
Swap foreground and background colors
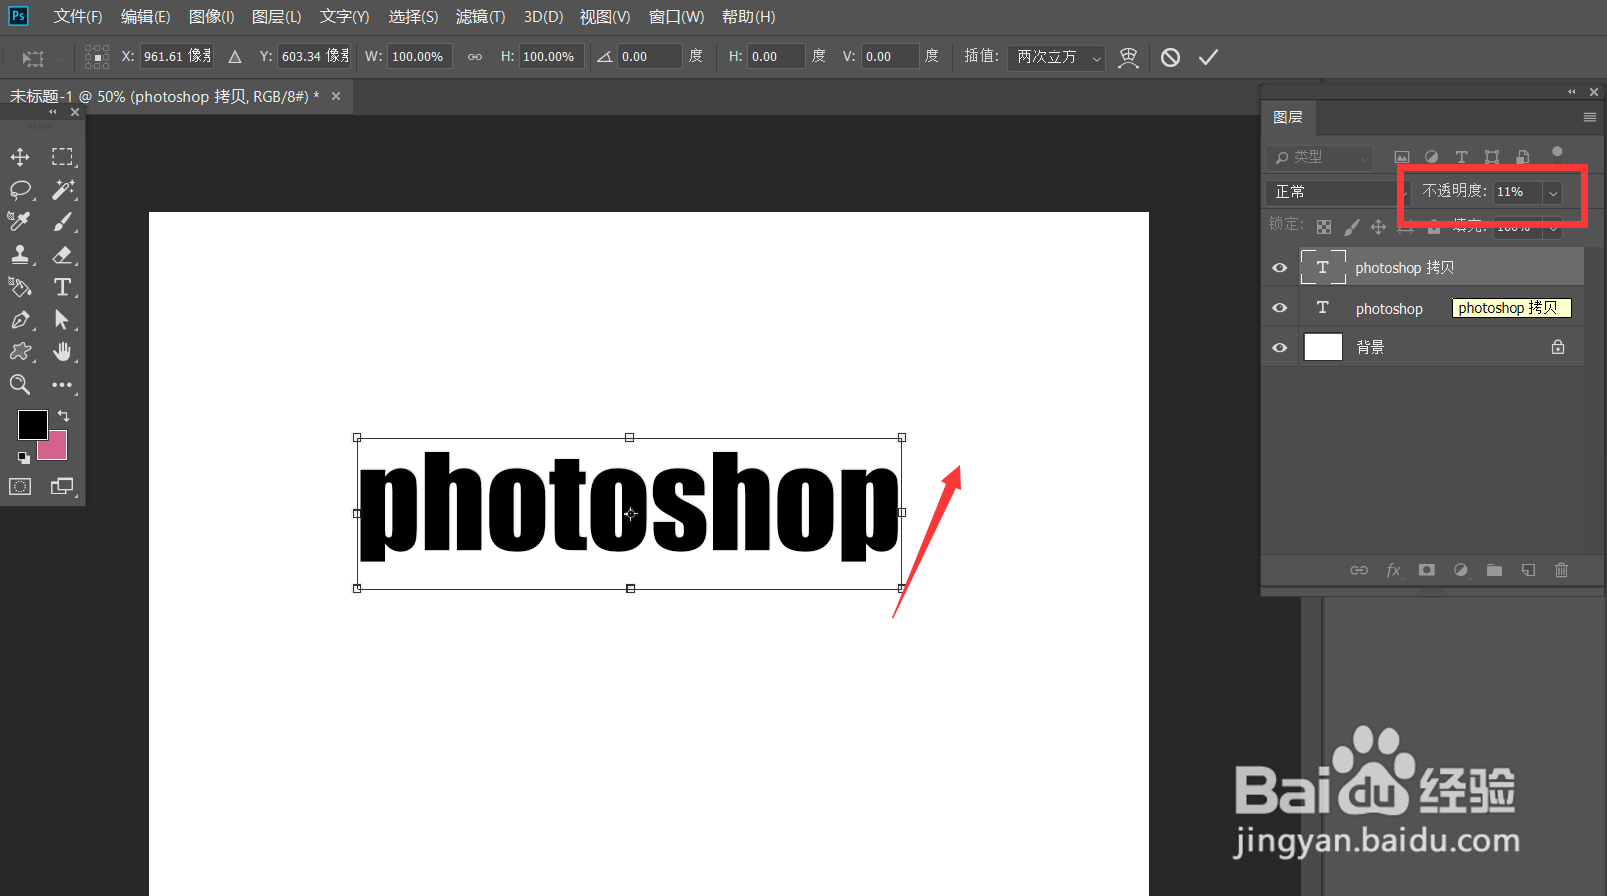point(63,416)
